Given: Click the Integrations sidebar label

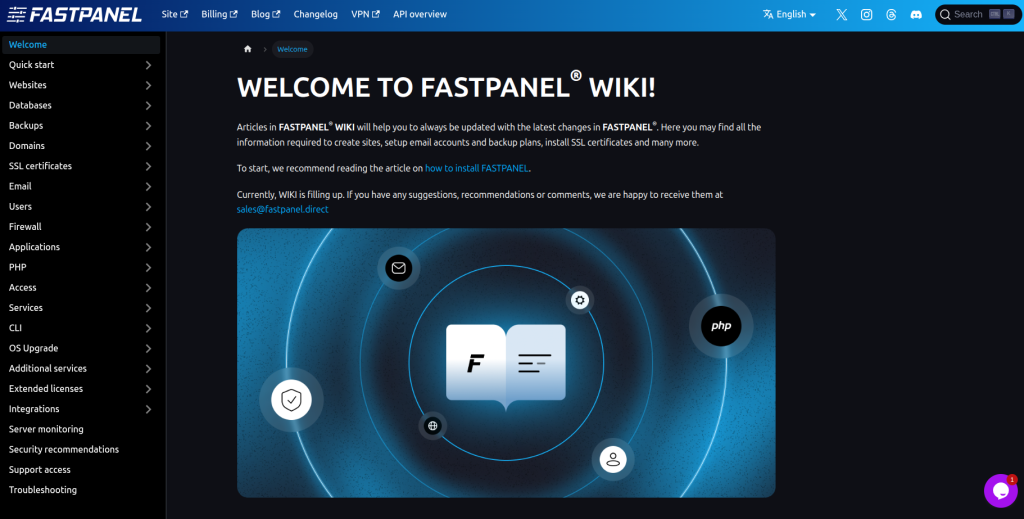Looking at the screenshot, I should (34, 409).
